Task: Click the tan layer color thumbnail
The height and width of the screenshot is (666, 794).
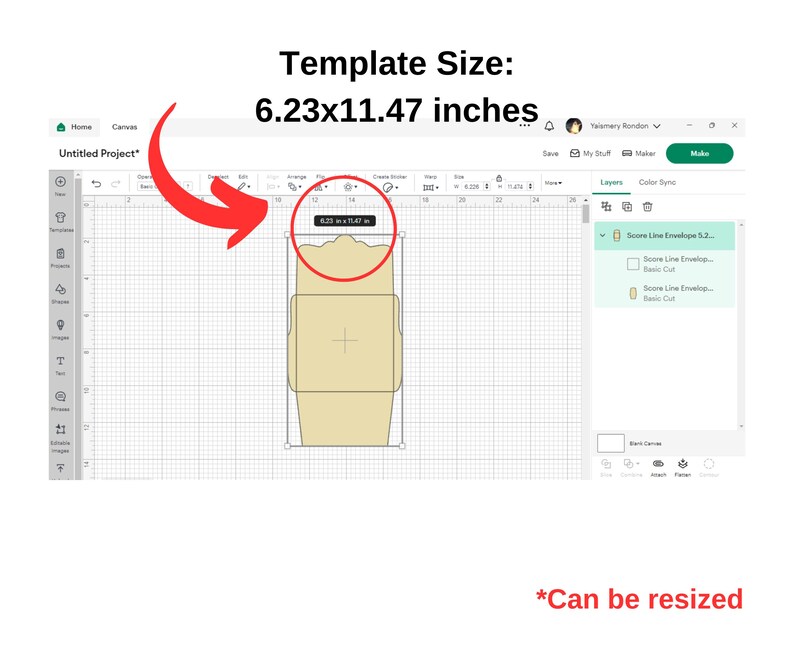Action: point(633,293)
